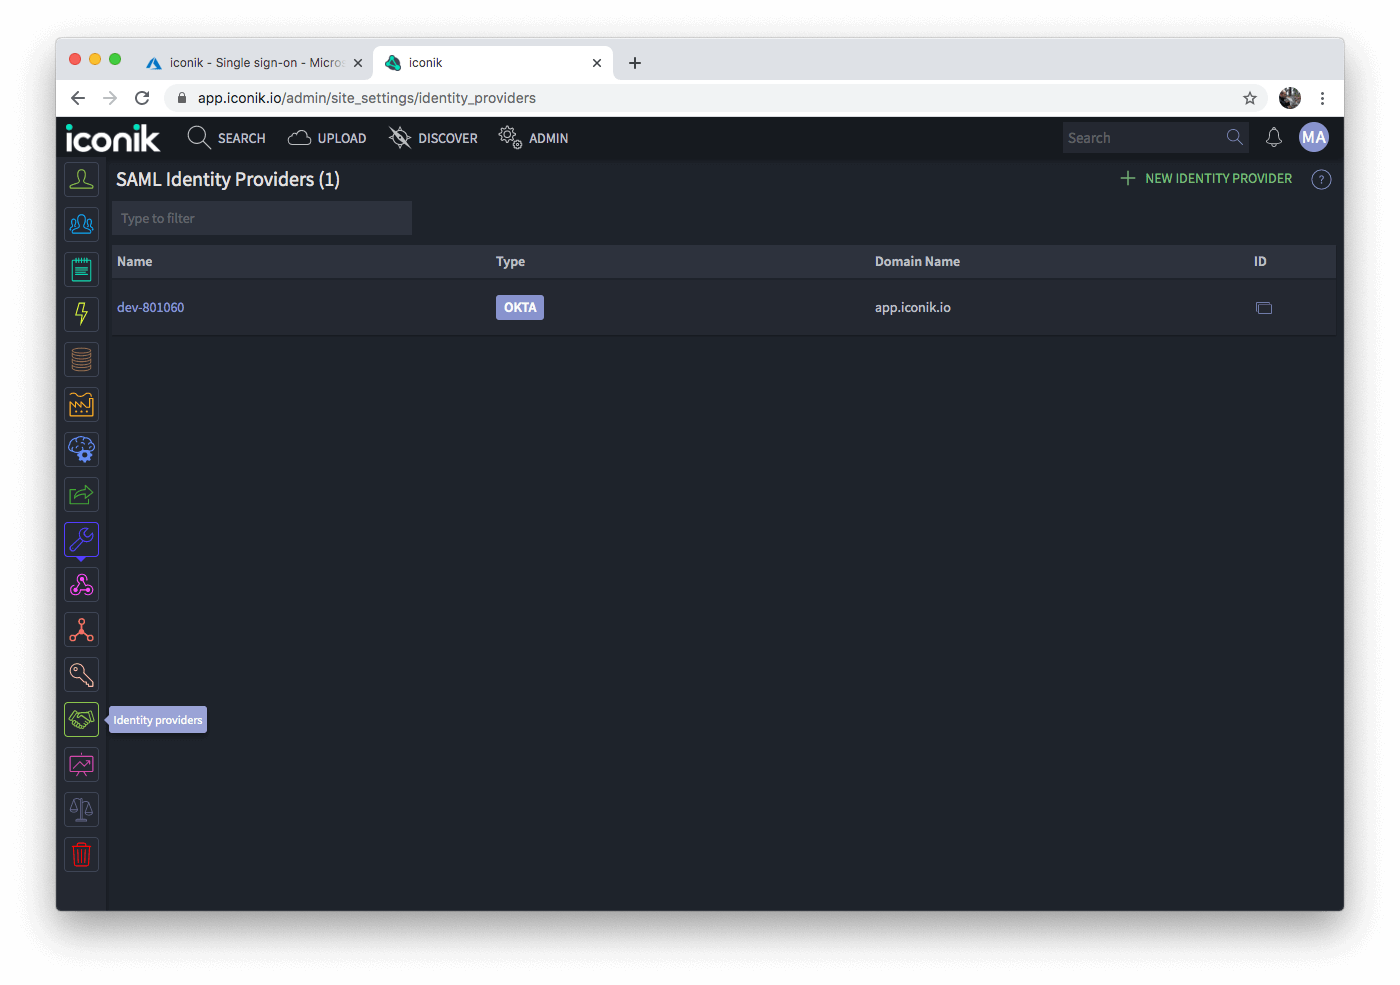Open the handshake Identity providers icon
This screenshot has width=1400, height=985.
coord(81,719)
